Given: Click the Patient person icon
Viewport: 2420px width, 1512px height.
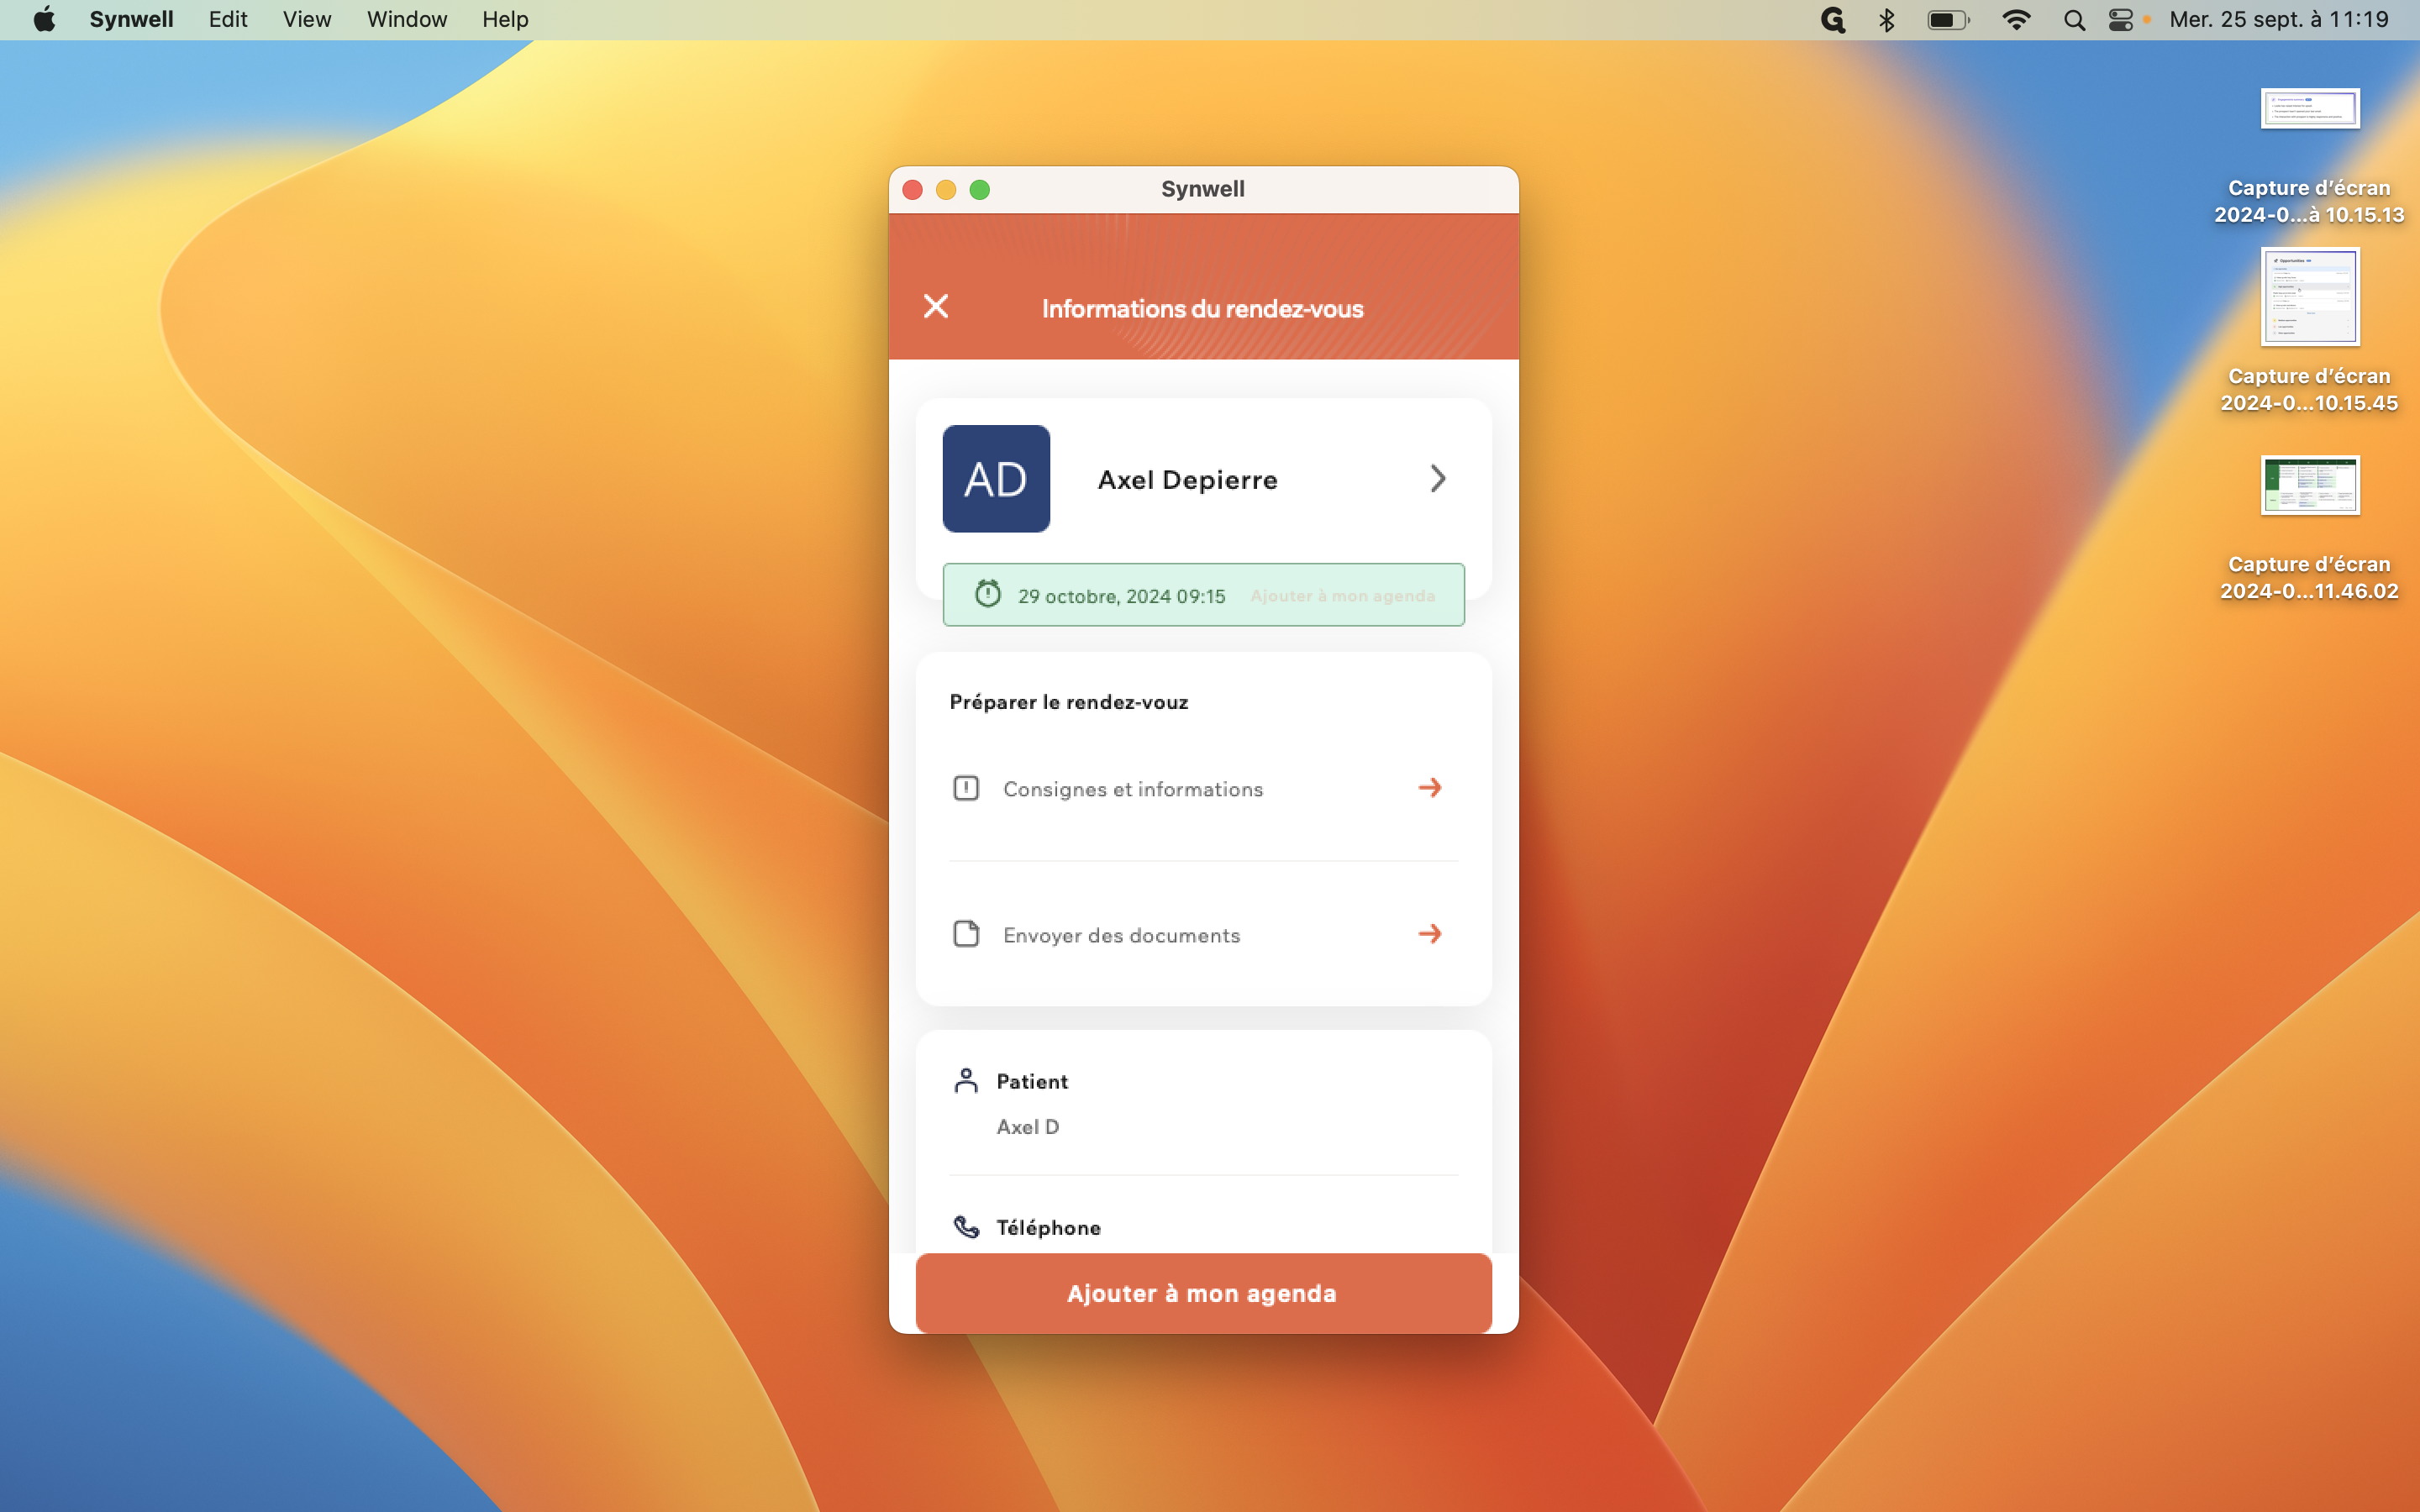Looking at the screenshot, I should 966,1081.
